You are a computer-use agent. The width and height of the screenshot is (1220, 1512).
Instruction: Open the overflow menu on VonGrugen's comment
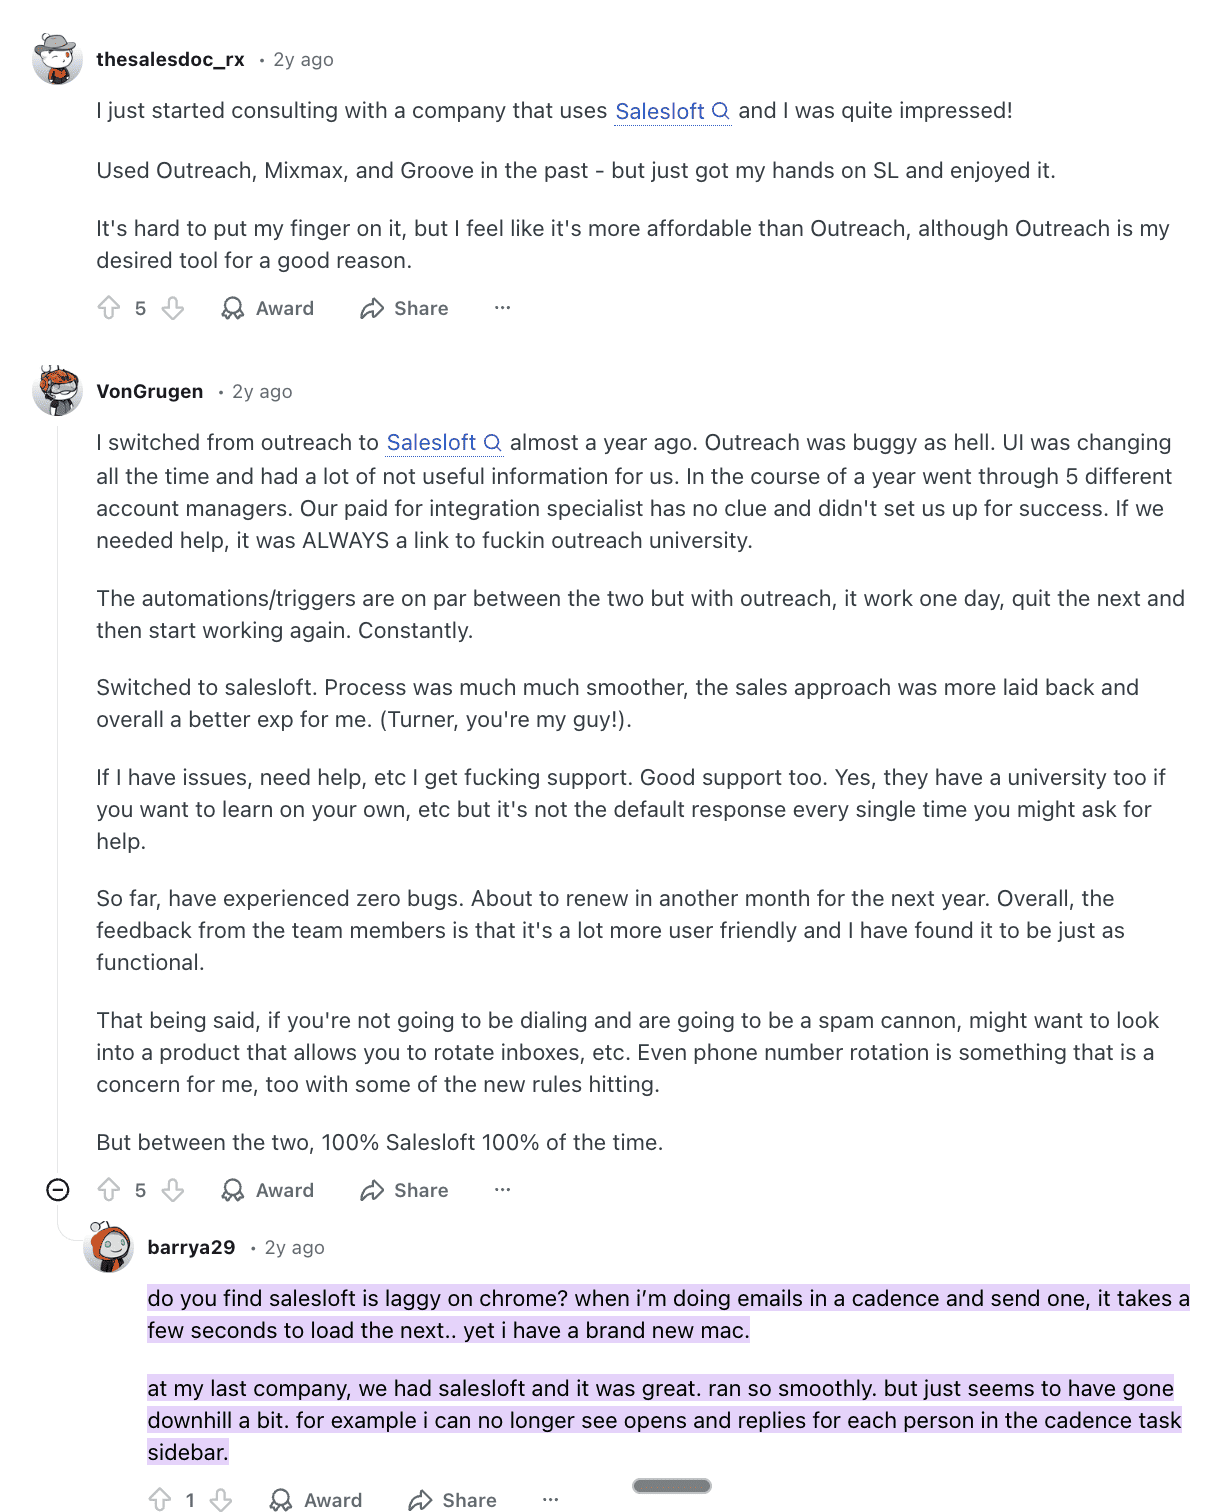pyautogui.click(x=501, y=1190)
